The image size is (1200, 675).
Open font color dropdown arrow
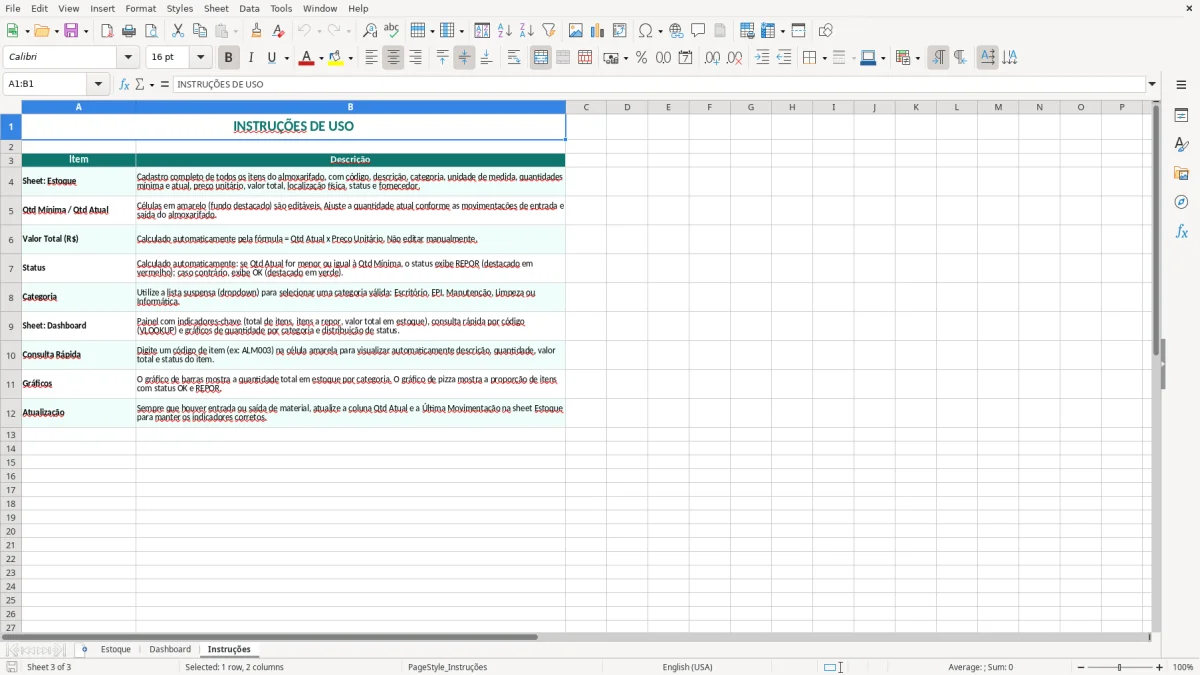[x=319, y=58]
